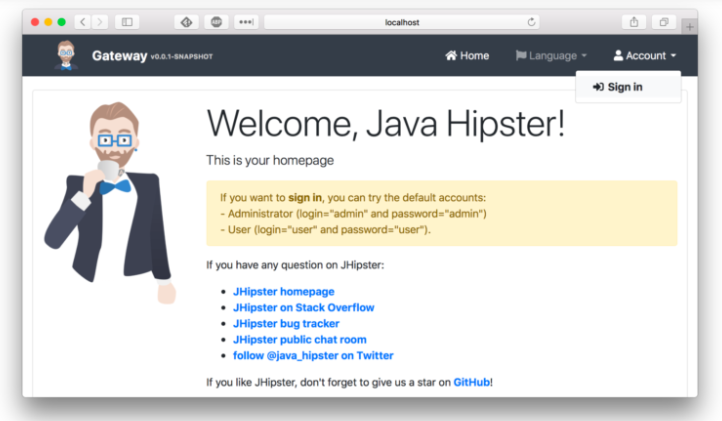
Task: Click the User default account line
Action: coord(326,229)
